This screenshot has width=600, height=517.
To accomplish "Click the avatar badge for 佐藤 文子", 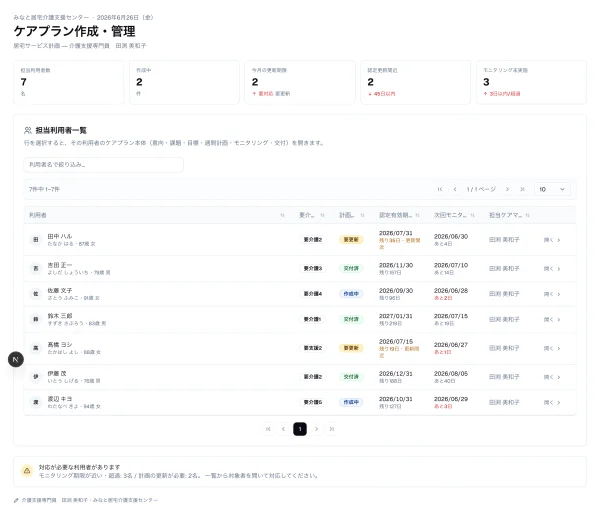I will (36, 294).
